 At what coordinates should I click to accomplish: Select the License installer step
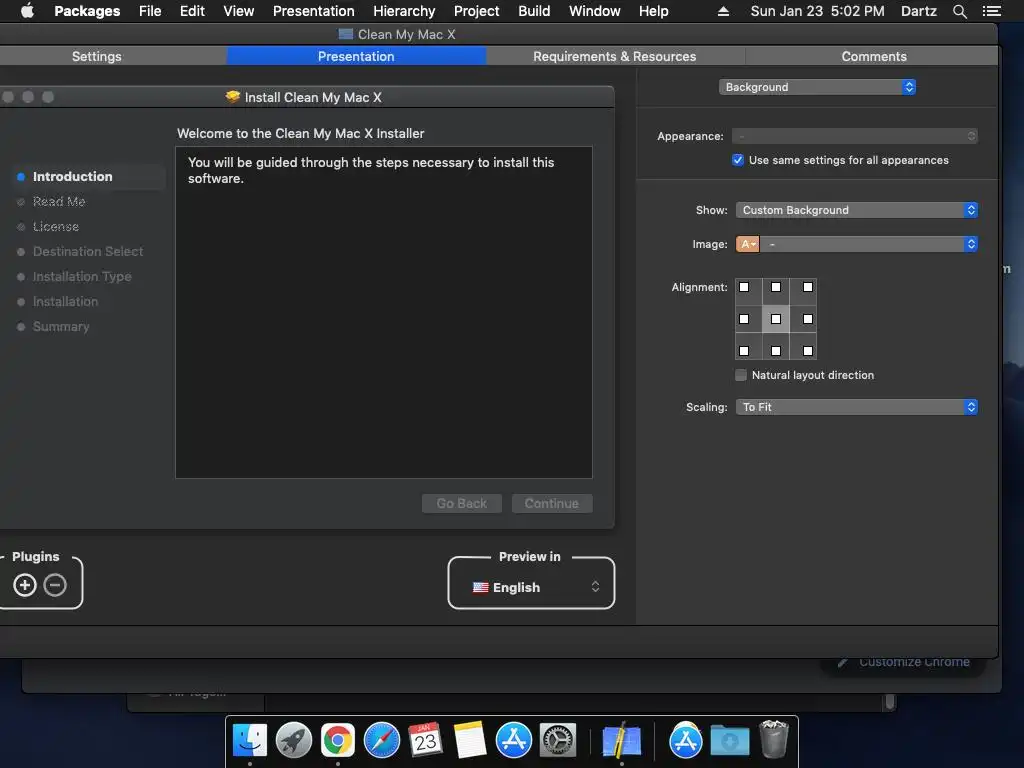click(x=56, y=227)
